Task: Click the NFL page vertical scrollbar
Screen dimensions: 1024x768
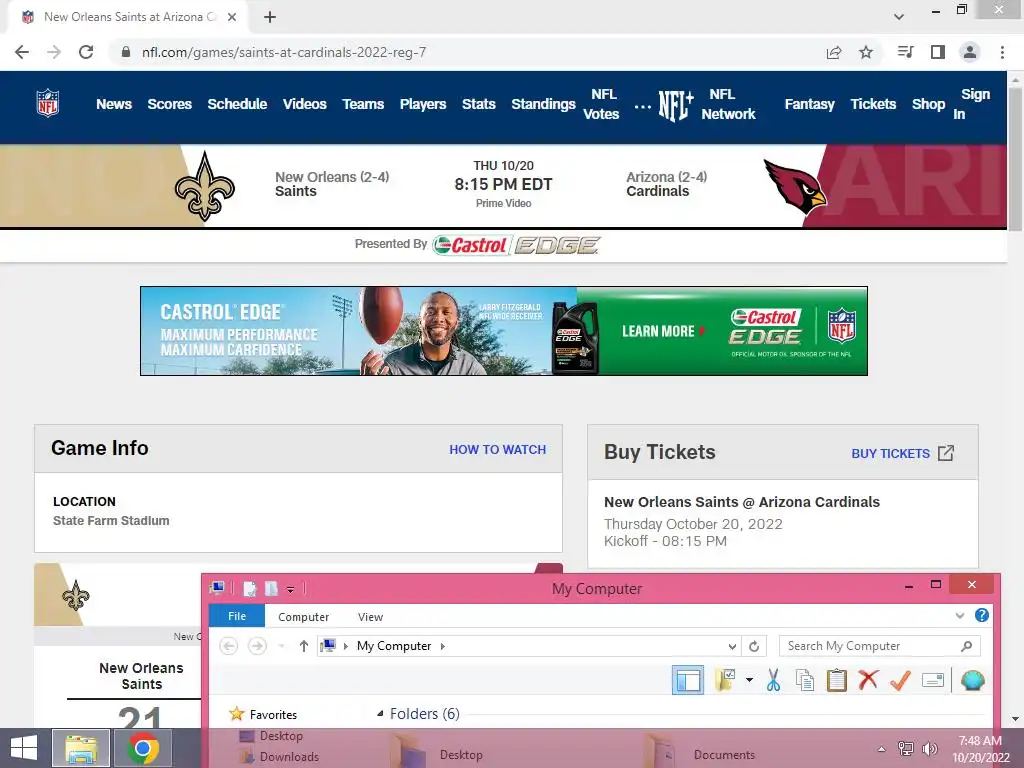Action: 1015,159
